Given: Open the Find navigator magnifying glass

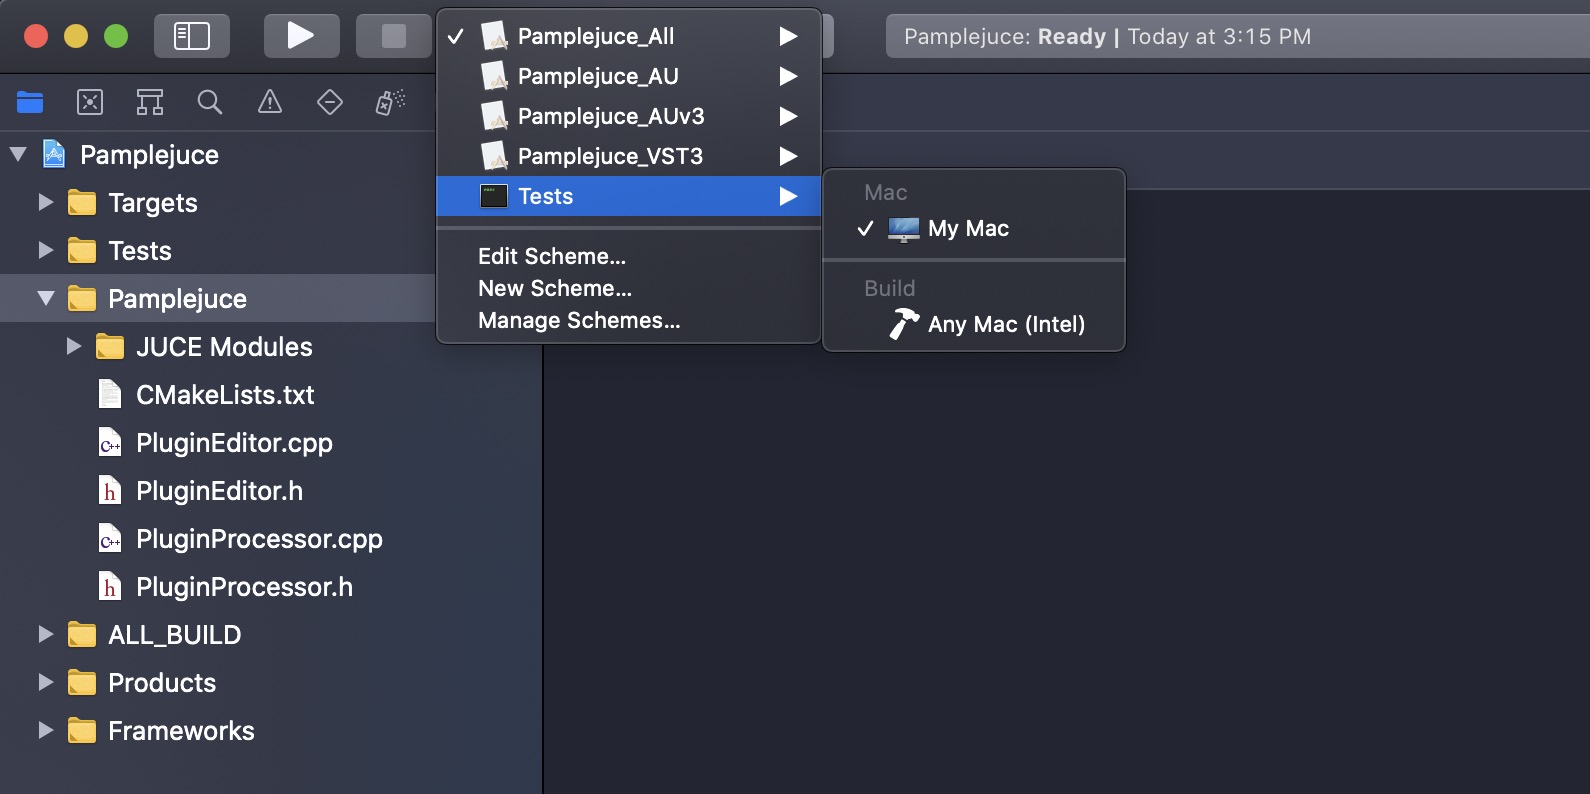Looking at the screenshot, I should 209,102.
